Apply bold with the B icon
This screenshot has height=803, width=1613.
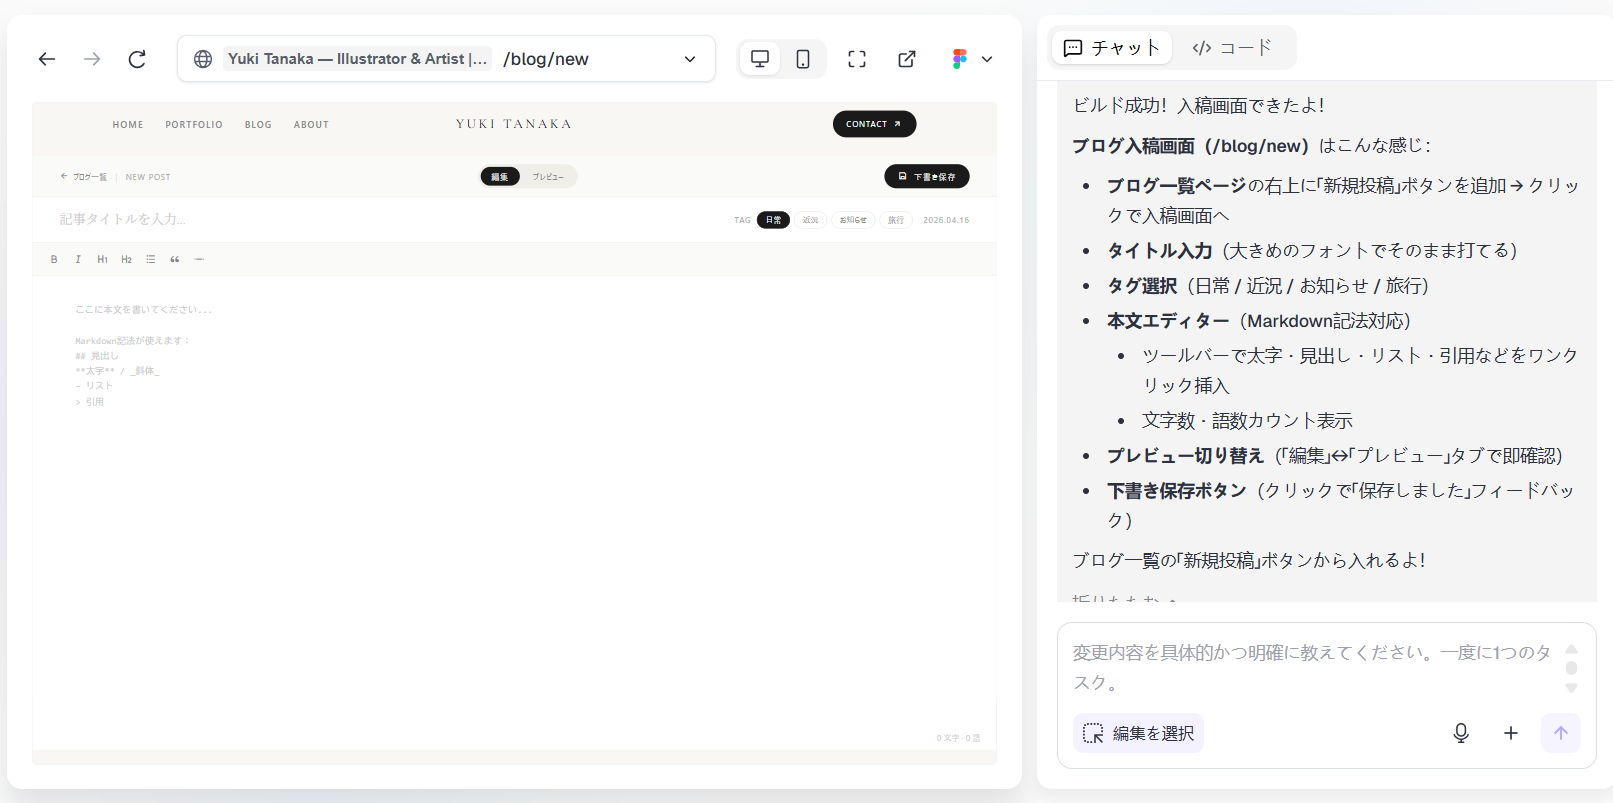coord(54,259)
